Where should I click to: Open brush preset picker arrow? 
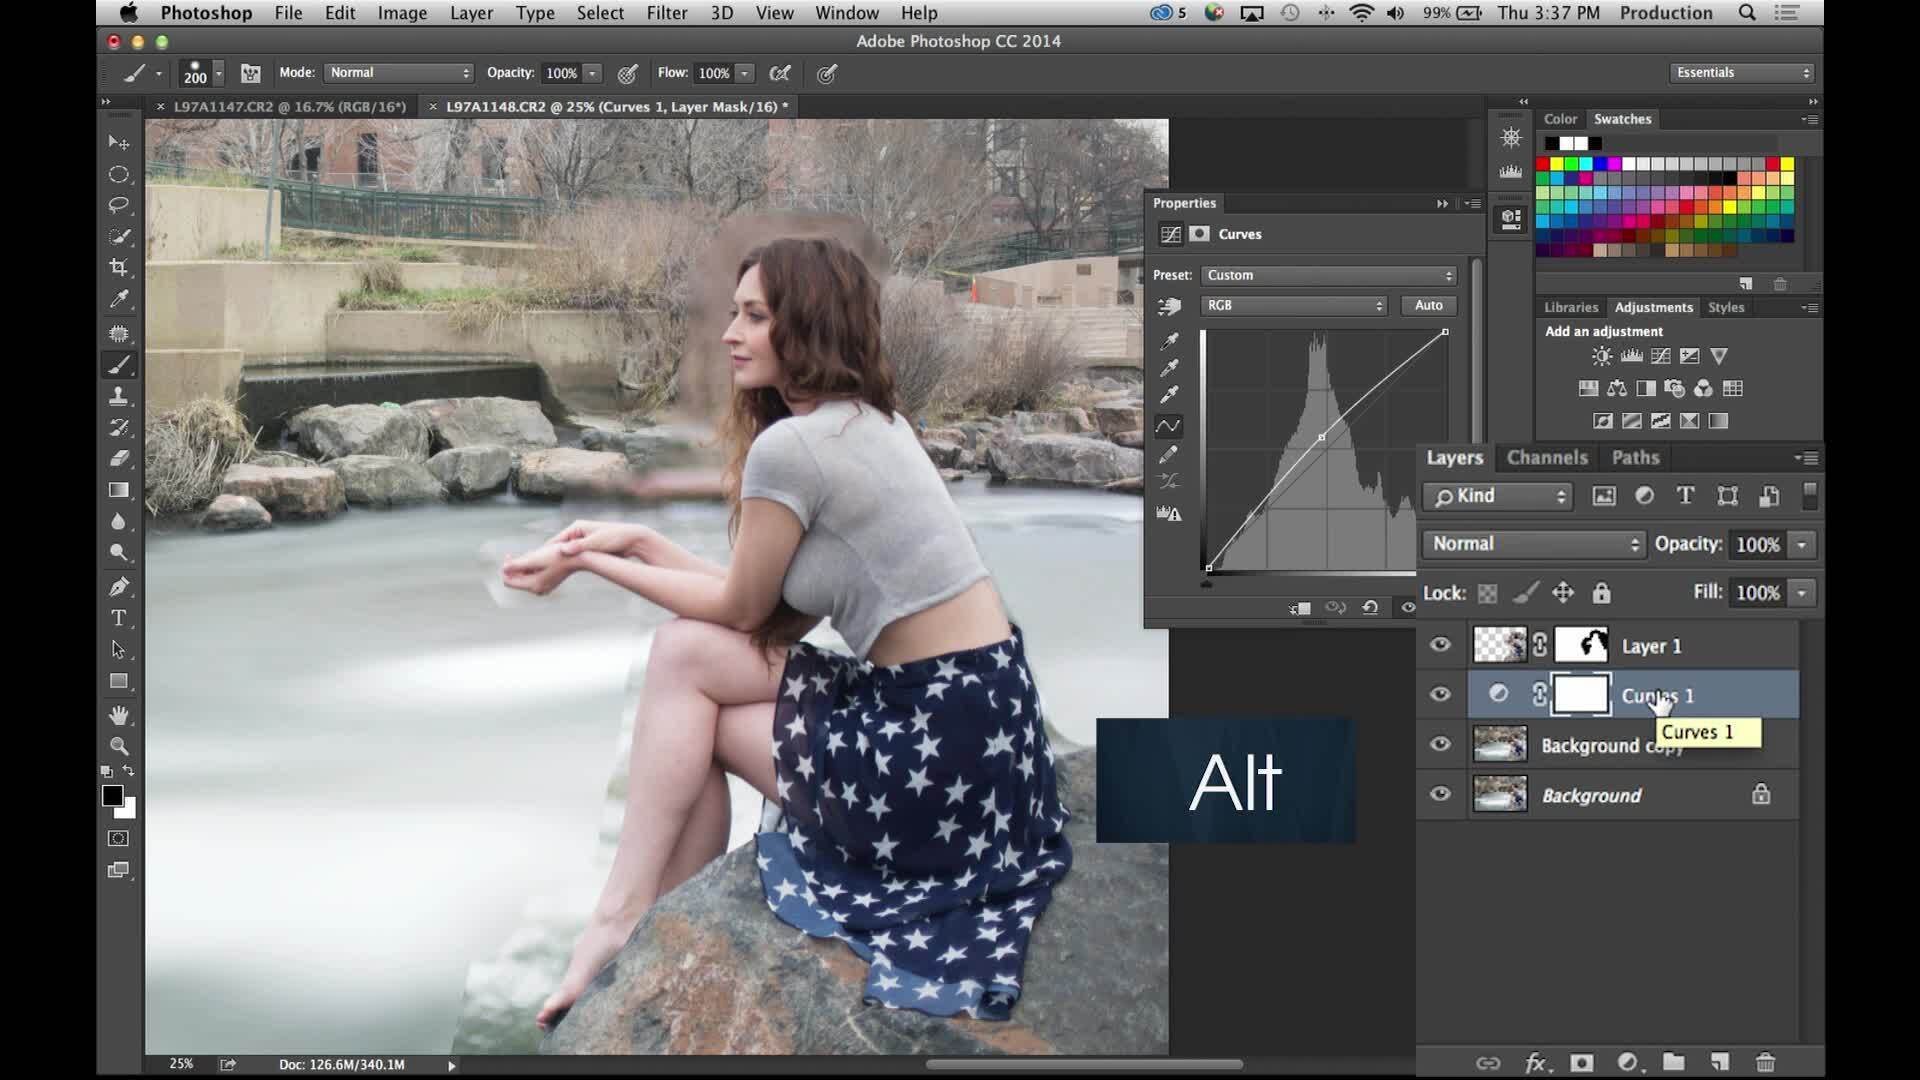tap(218, 73)
